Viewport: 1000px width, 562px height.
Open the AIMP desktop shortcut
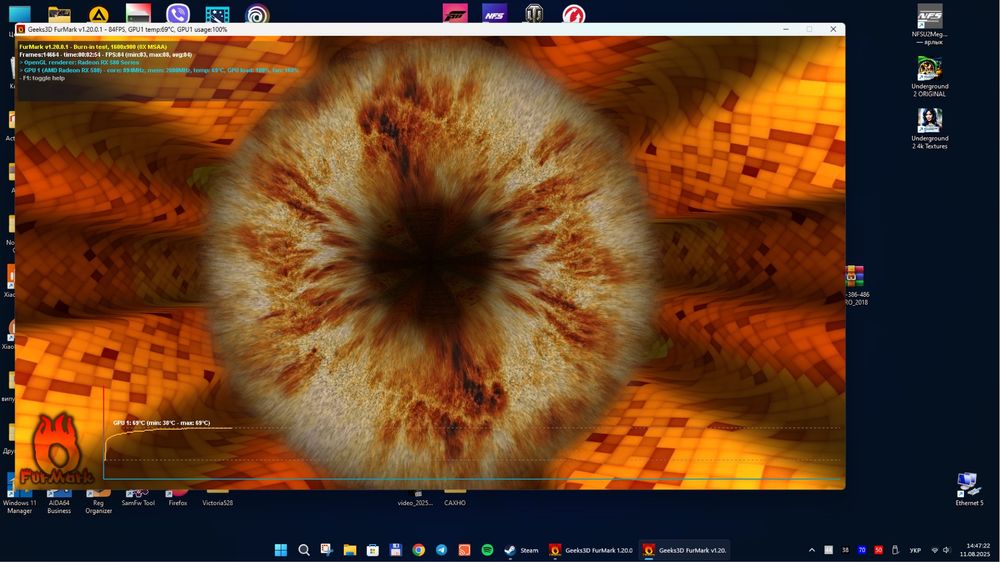pos(98,14)
